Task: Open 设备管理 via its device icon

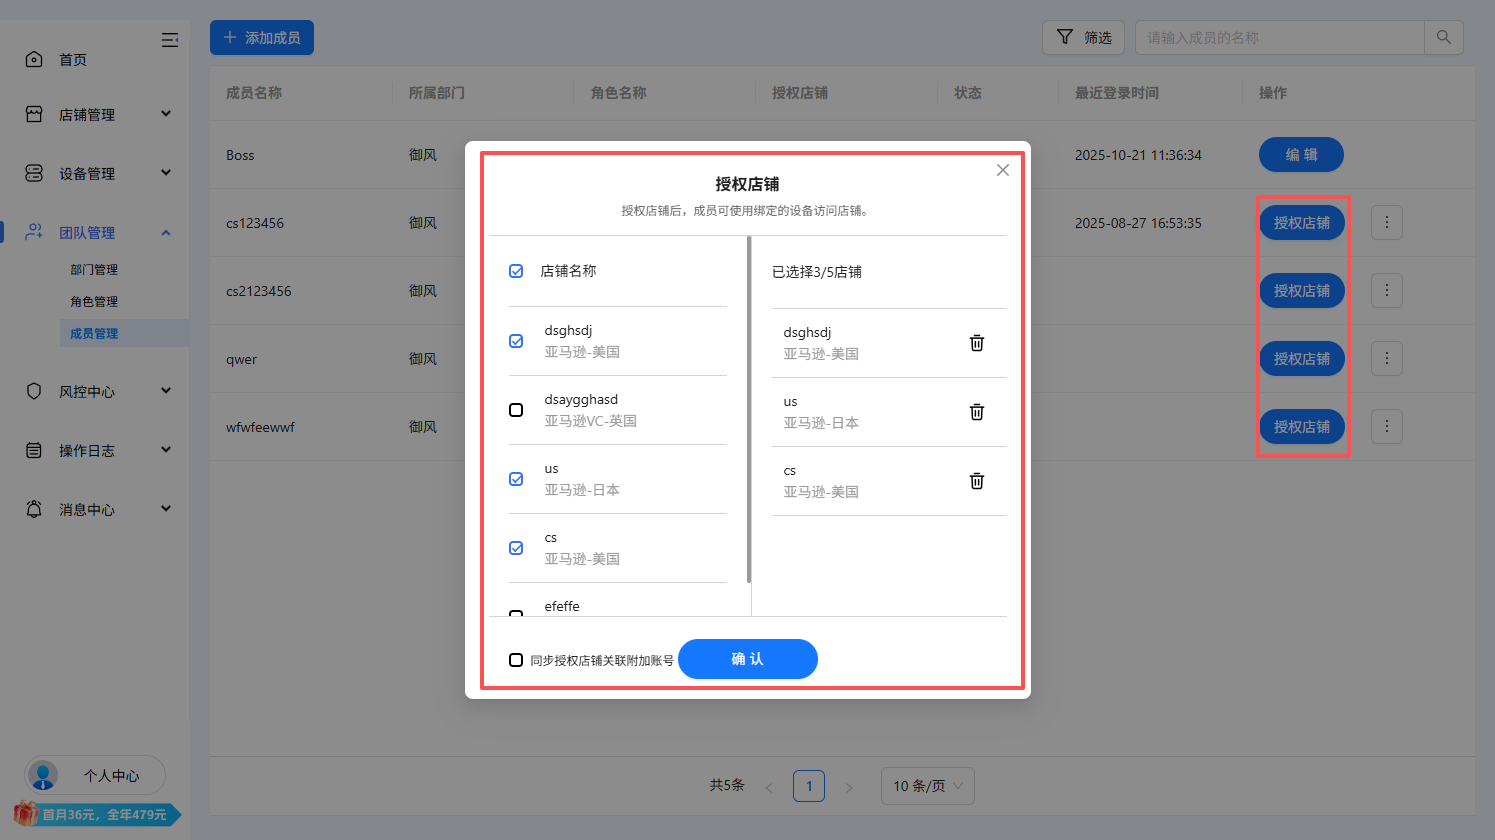Action: click(34, 172)
